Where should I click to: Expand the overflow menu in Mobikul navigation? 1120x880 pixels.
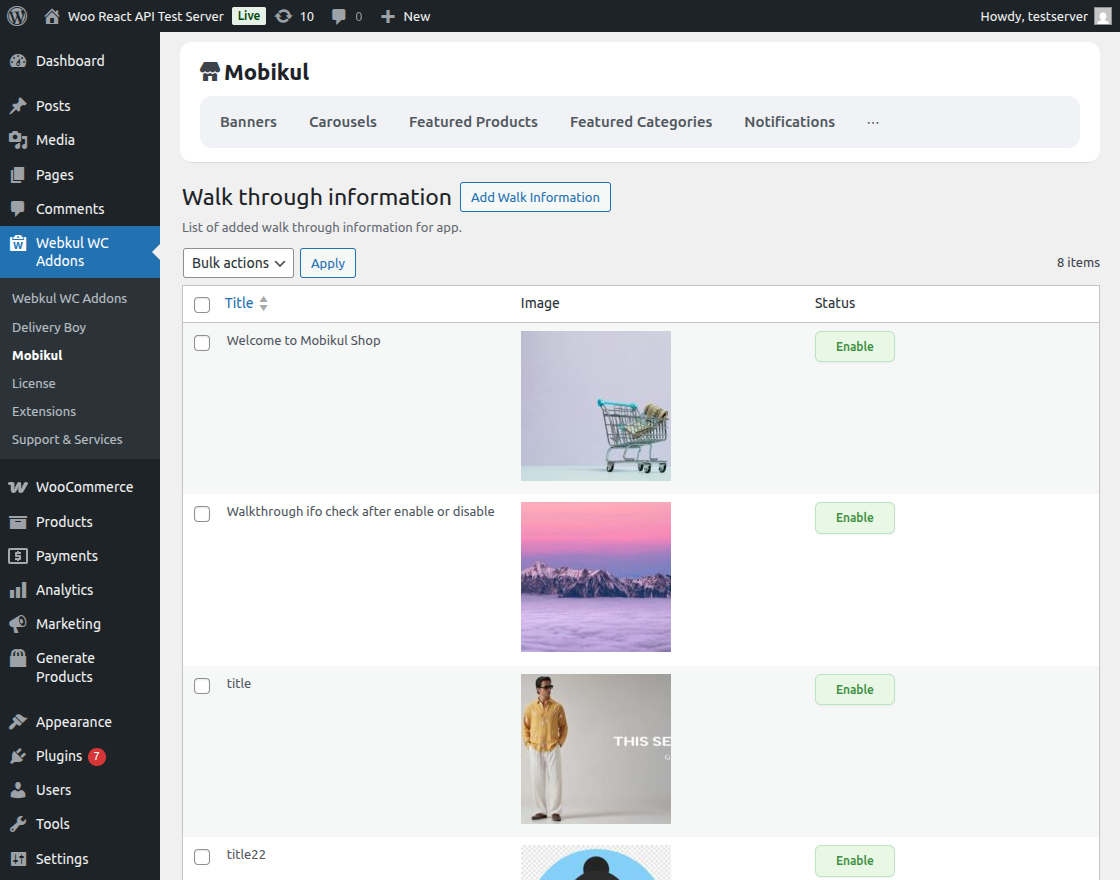[x=872, y=121]
